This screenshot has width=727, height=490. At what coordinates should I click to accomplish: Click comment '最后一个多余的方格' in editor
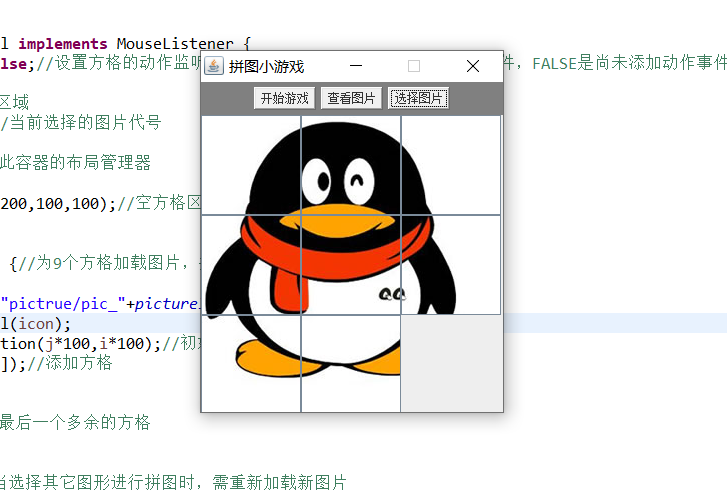[x=75, y=422]
